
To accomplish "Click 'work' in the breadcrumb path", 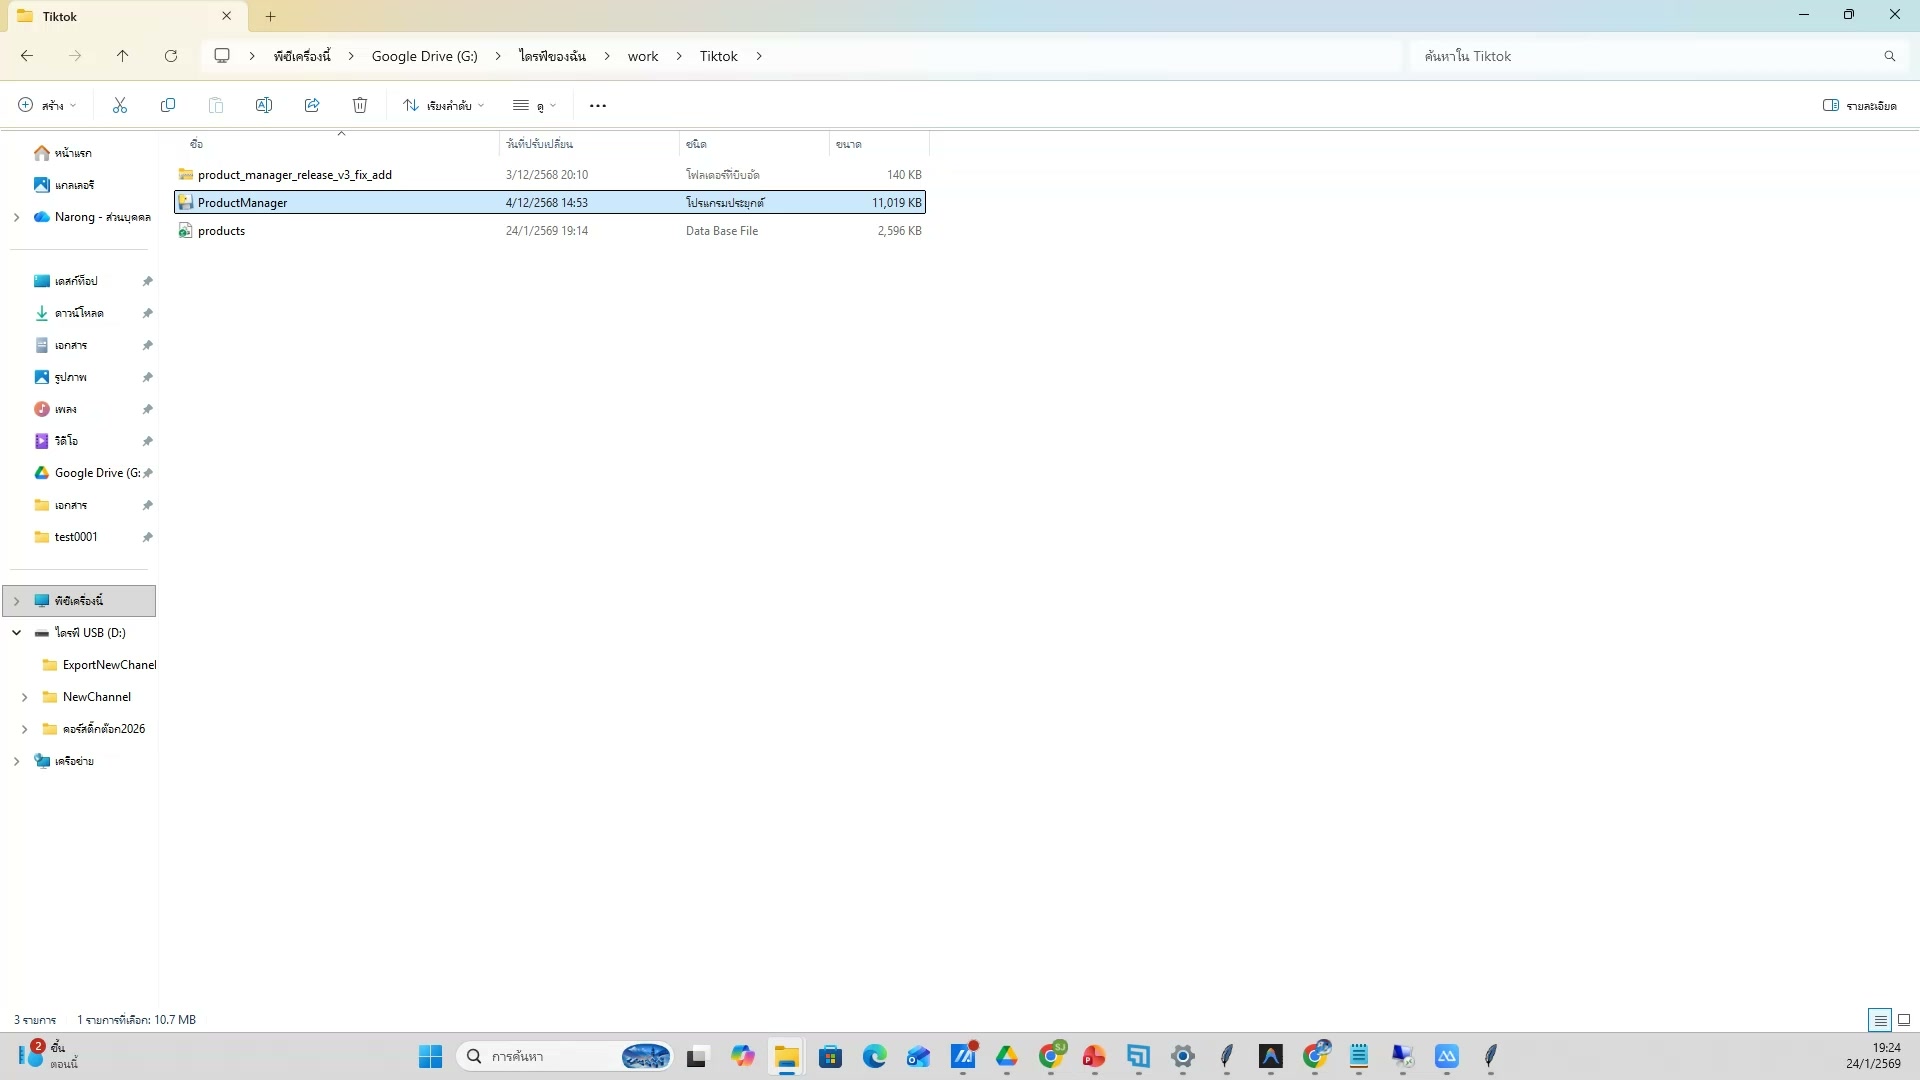I will (x=643, y=56).
